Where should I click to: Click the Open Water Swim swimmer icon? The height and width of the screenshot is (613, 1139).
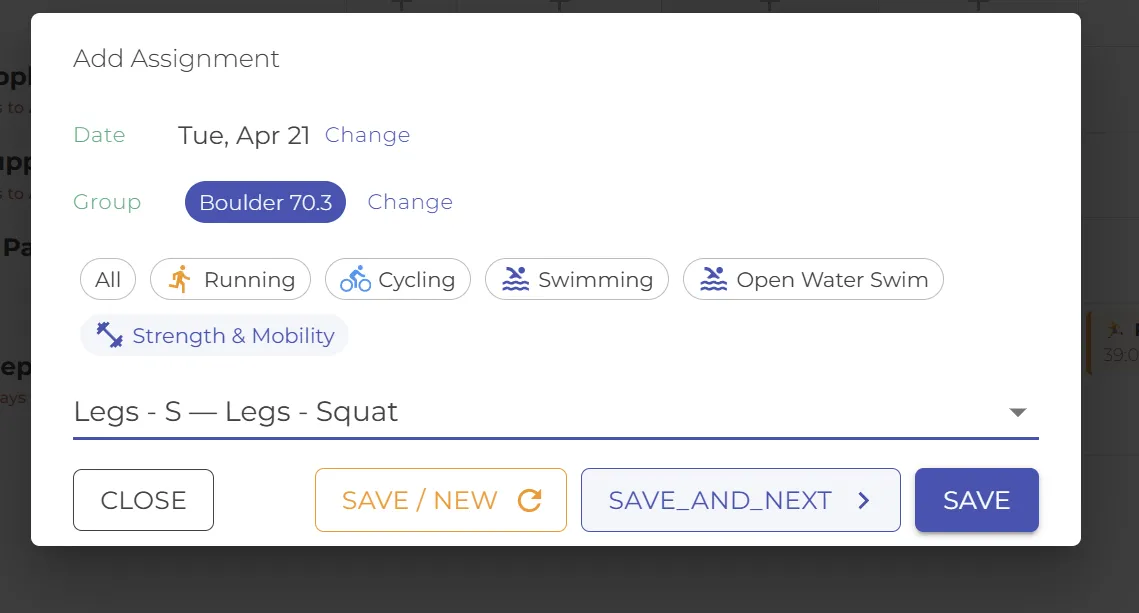pos(713,279)
